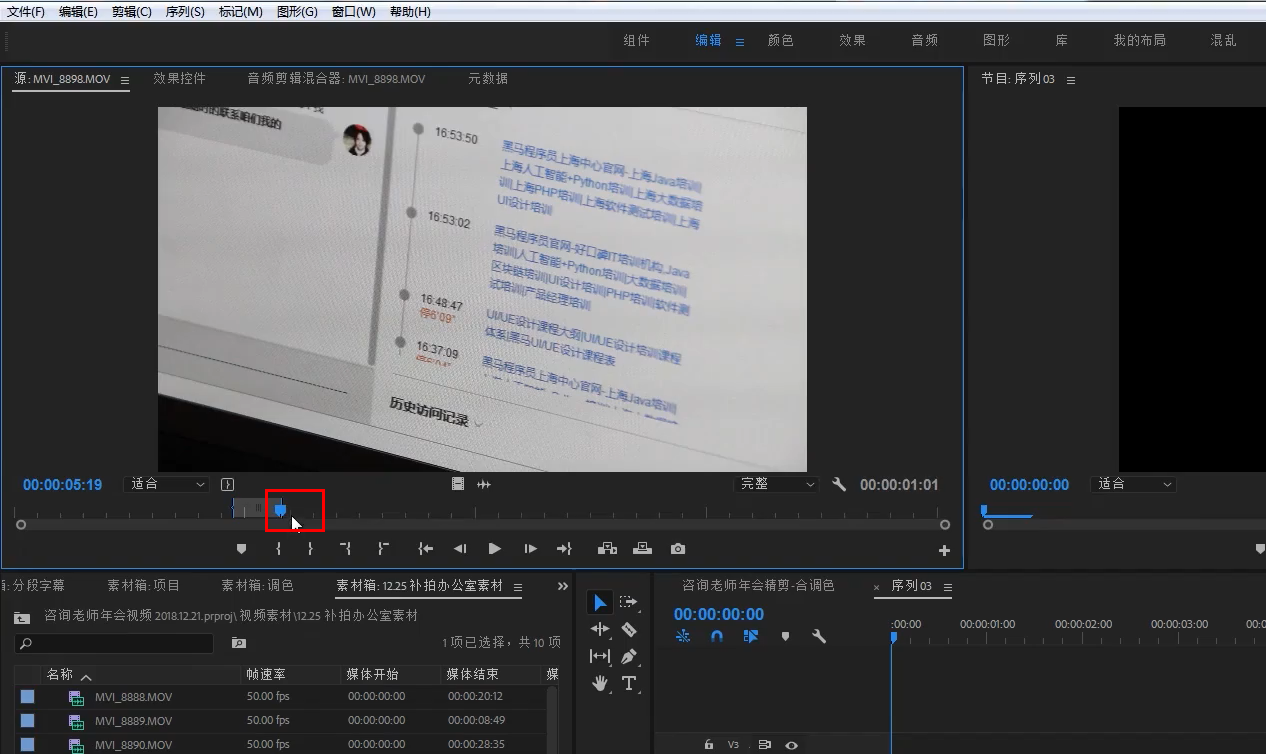
Task: Toggle Linked Selection in the timeline
Action: [x=750, y=635]
